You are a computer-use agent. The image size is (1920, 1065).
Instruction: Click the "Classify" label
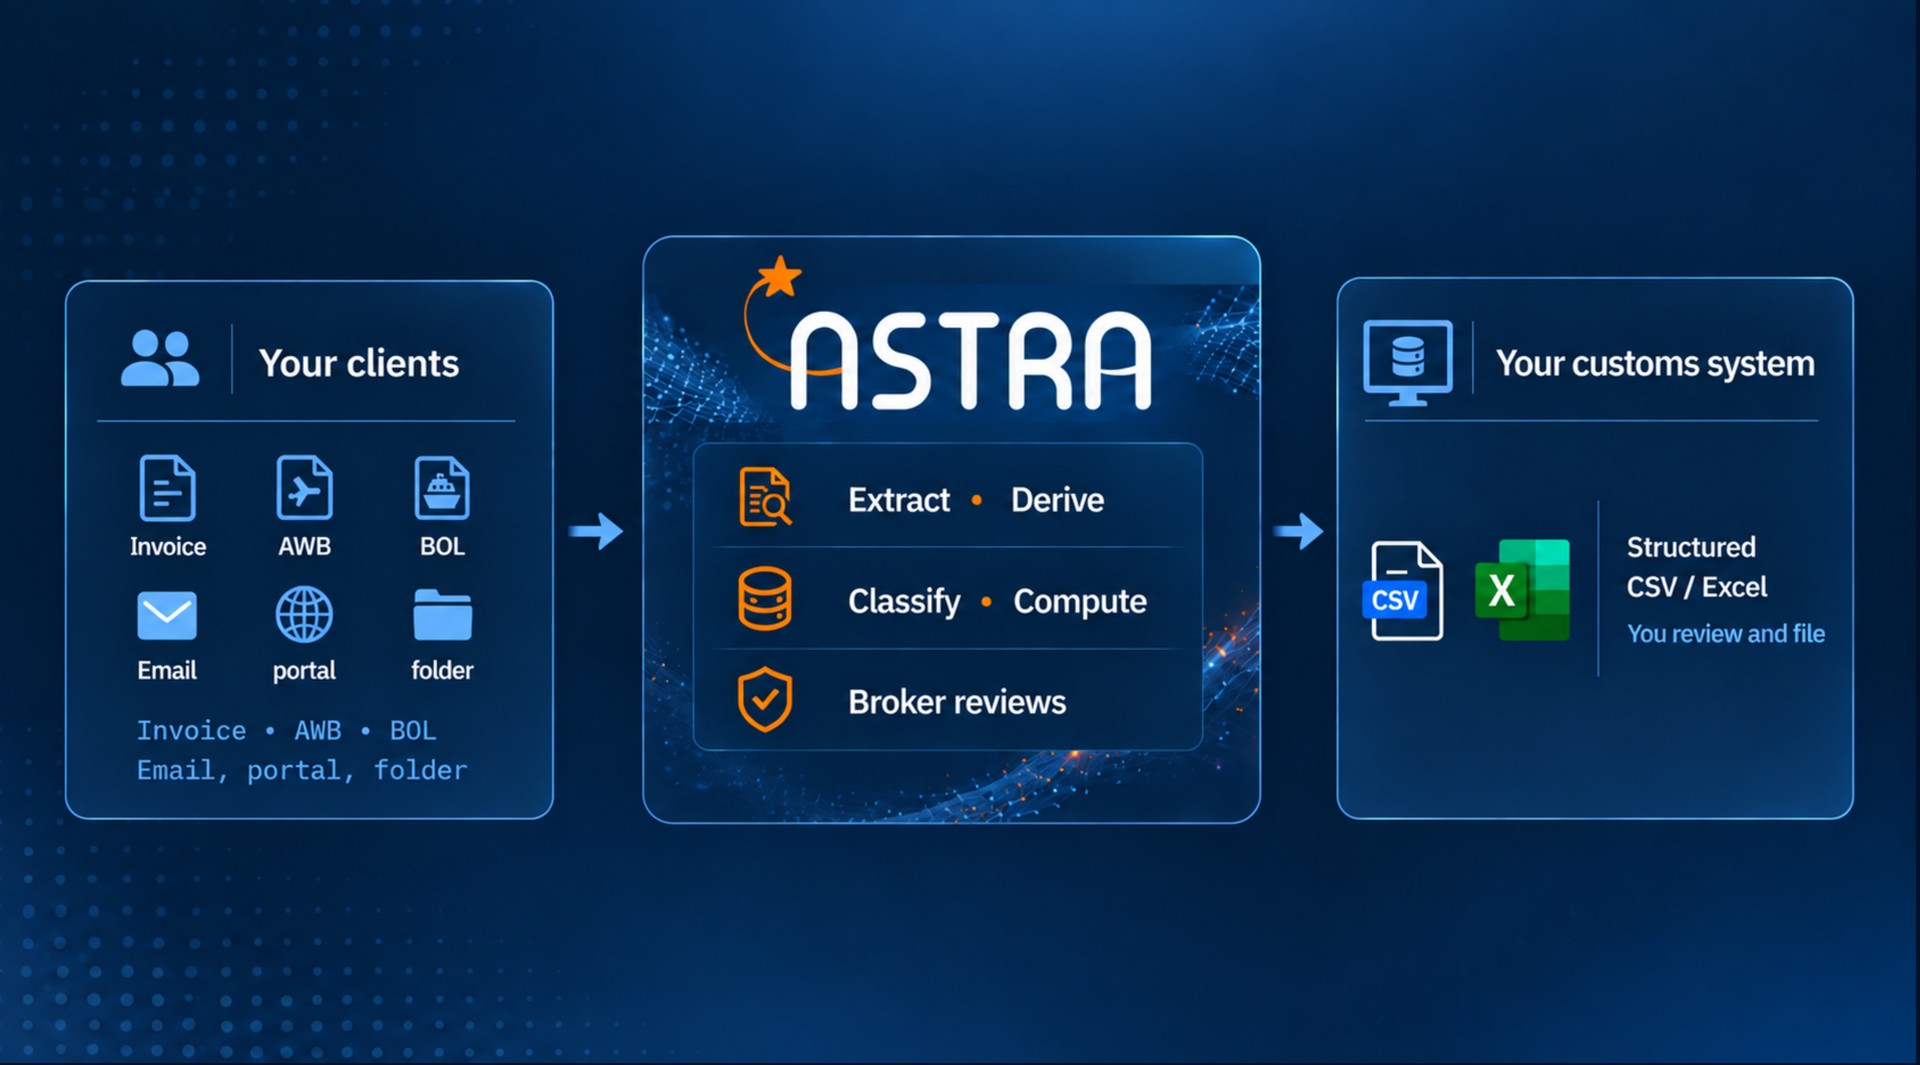point(904,601)
